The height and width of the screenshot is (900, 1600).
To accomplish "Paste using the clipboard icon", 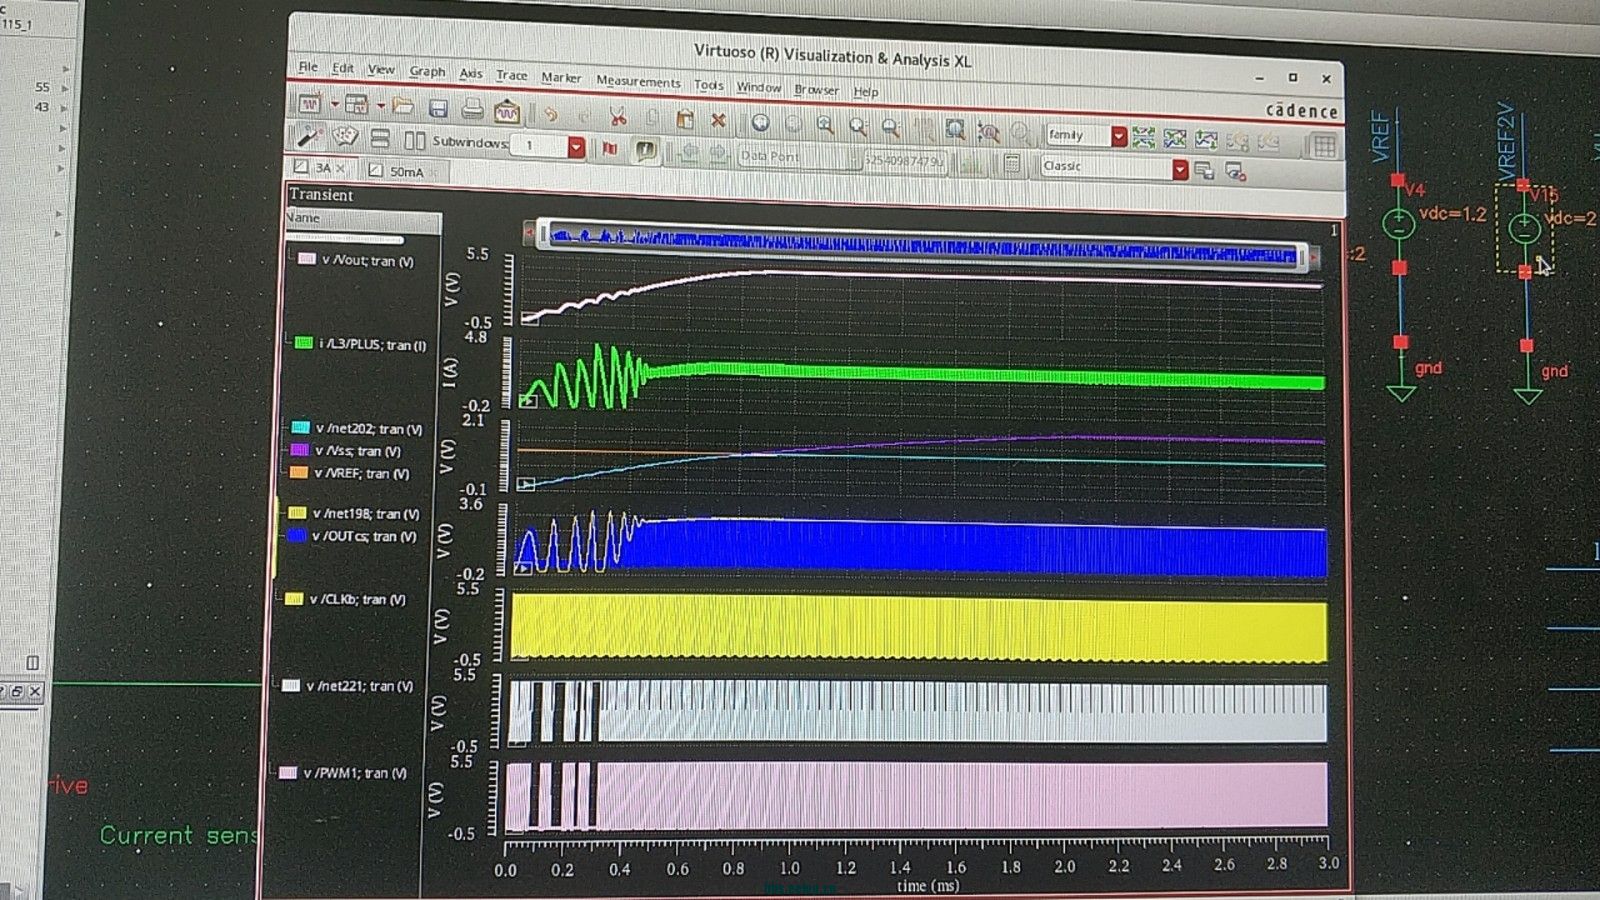I will 685,119.
